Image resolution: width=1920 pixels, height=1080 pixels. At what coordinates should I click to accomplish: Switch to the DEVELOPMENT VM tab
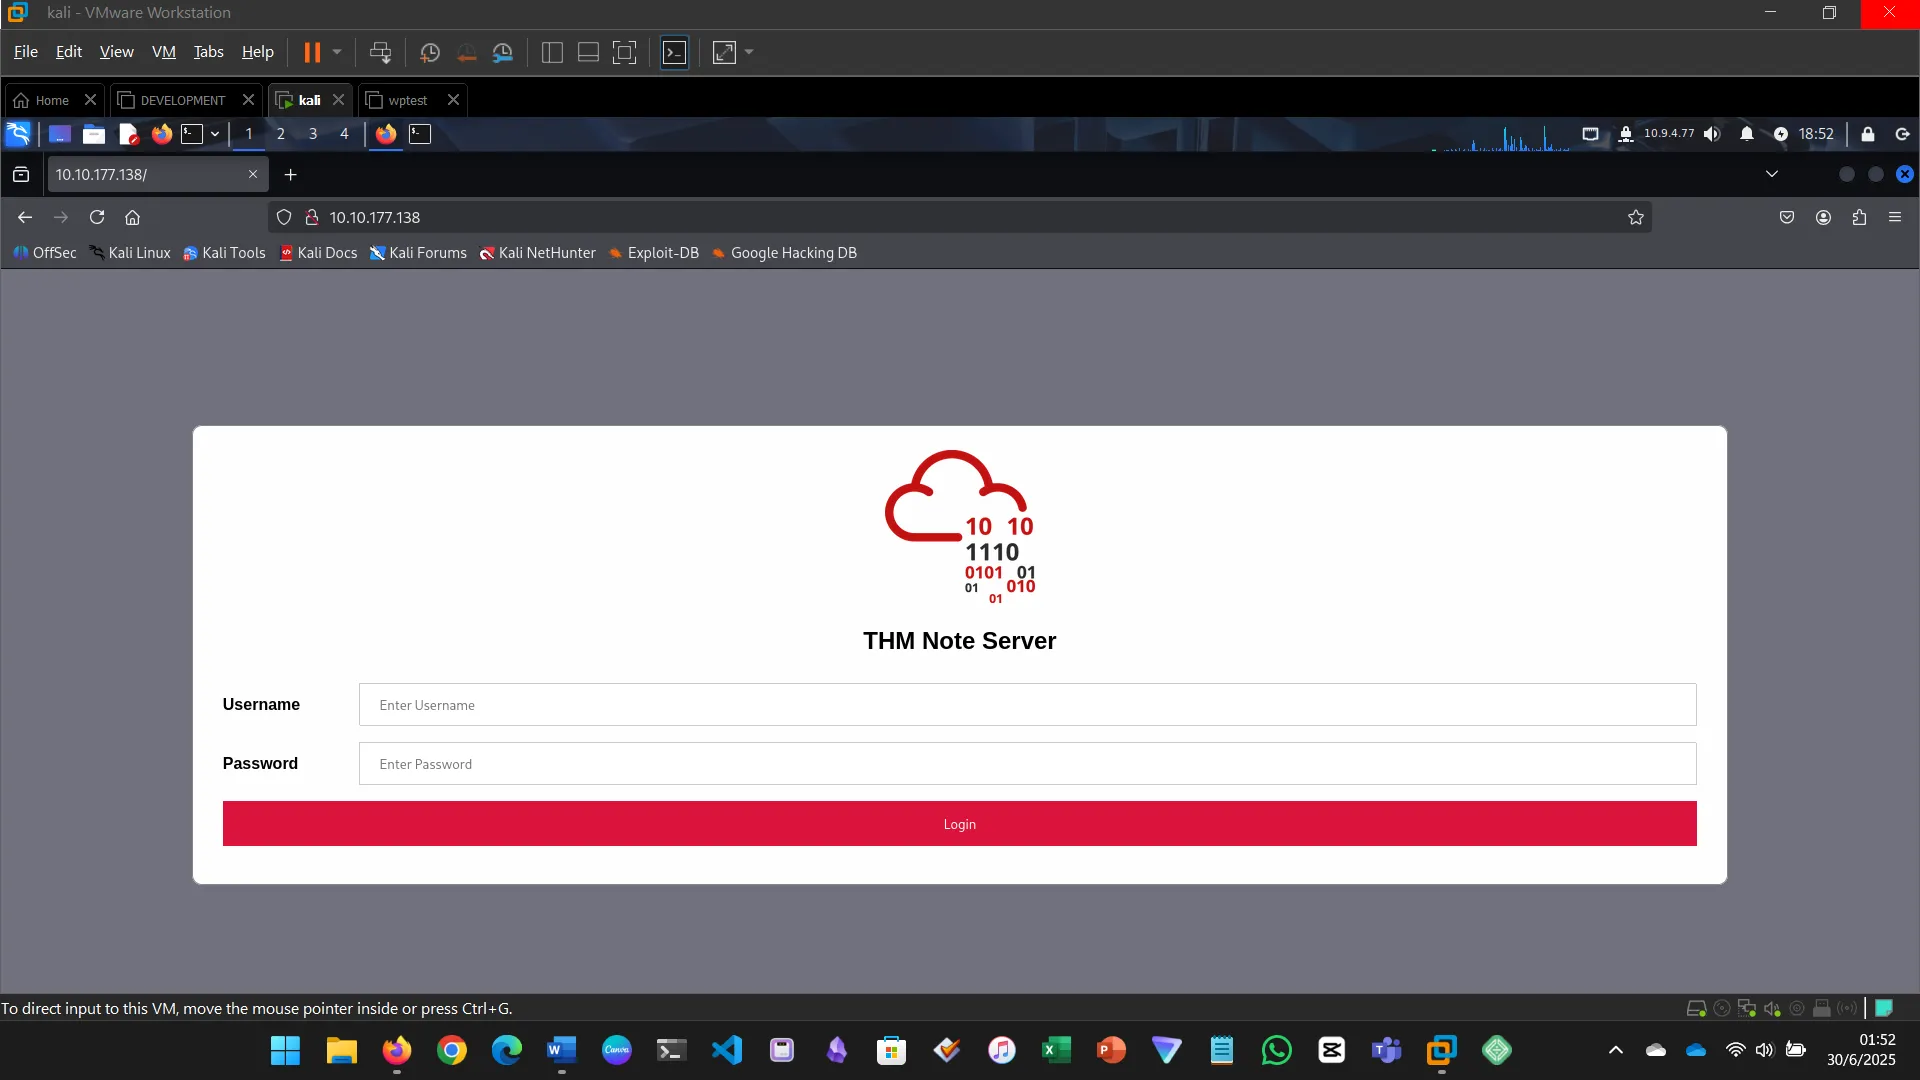pos(182,100)
